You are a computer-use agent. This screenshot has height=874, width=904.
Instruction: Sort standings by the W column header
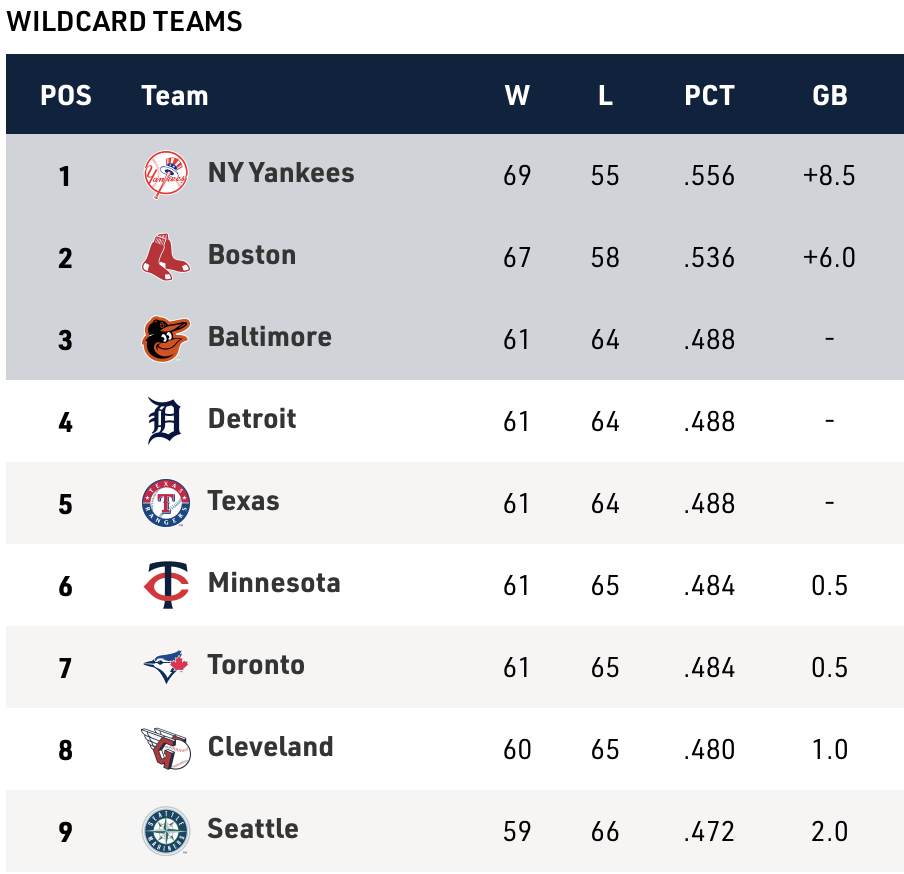[517, 95]
